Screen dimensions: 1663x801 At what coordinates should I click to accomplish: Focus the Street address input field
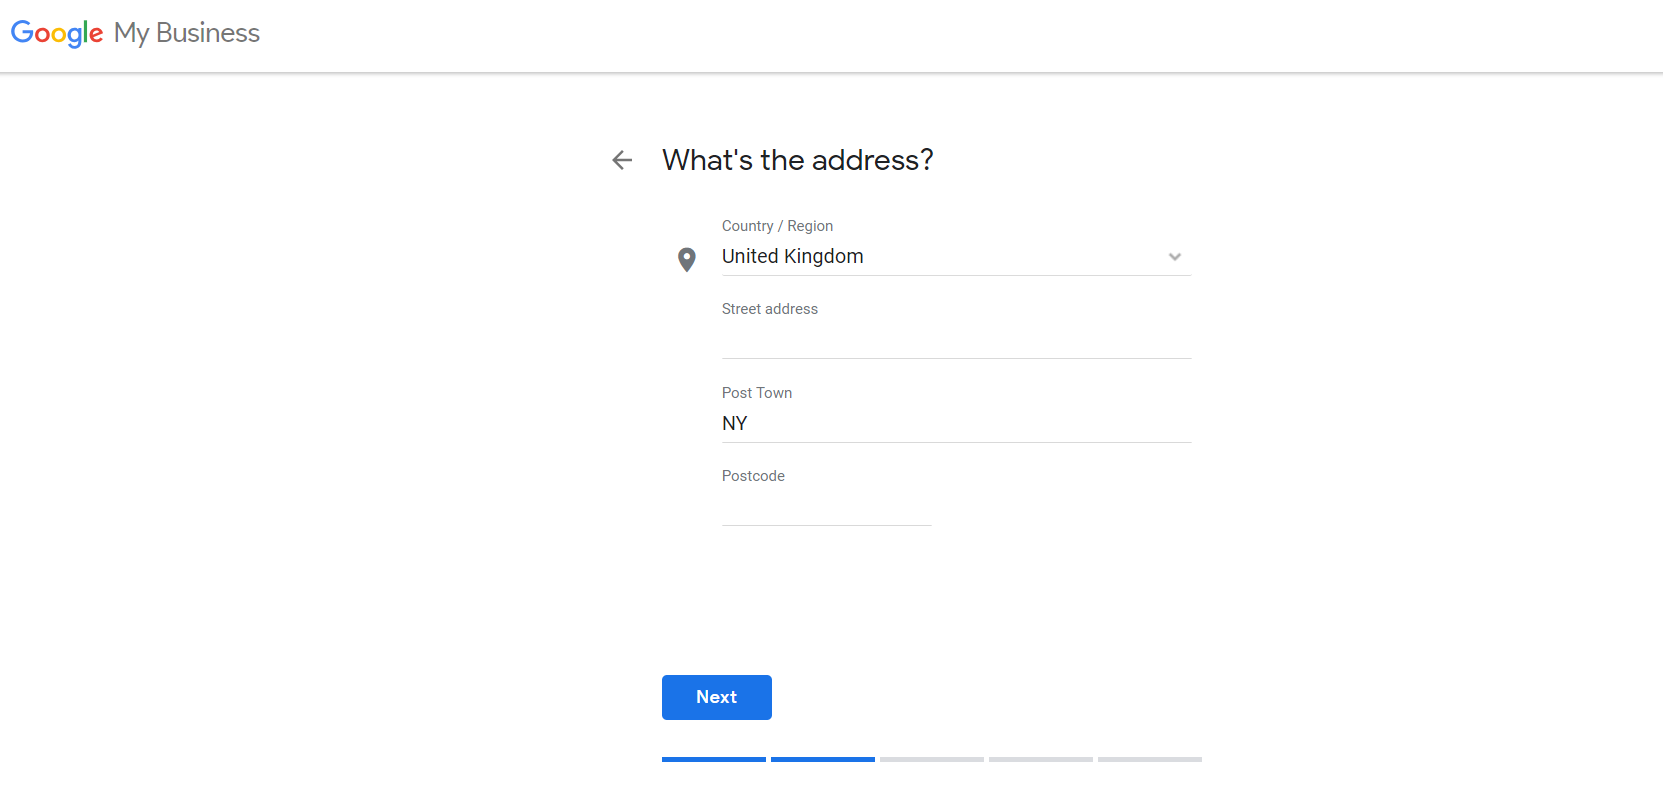956,340
